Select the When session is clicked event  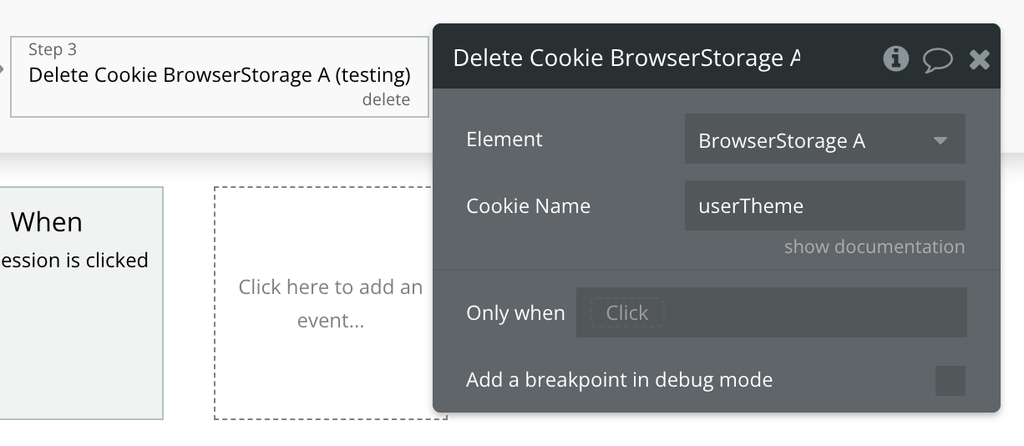coord(81,303)
